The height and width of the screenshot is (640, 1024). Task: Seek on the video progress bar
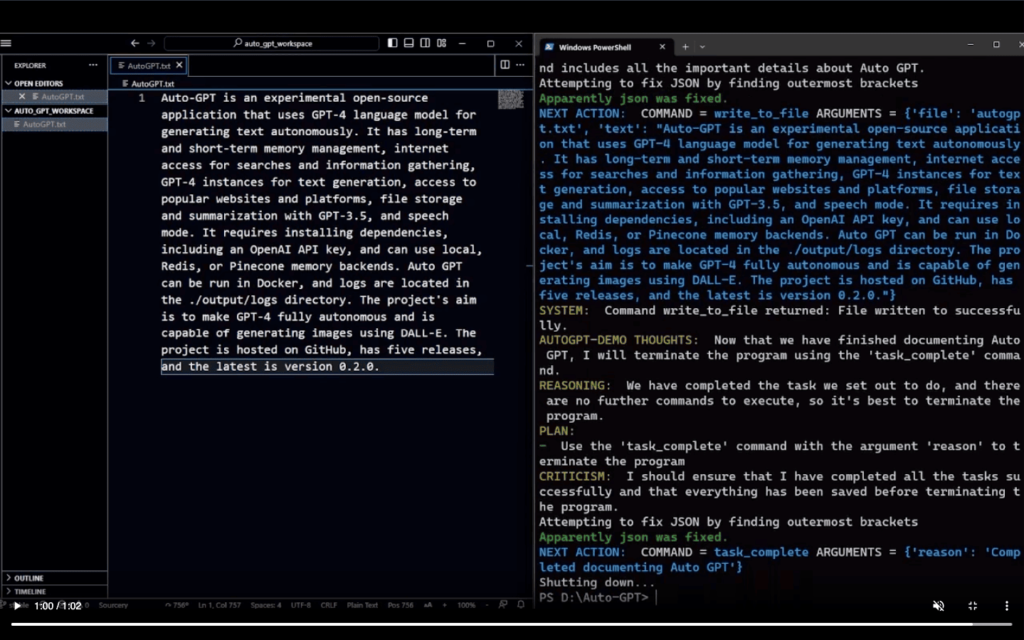coord(511,624)
